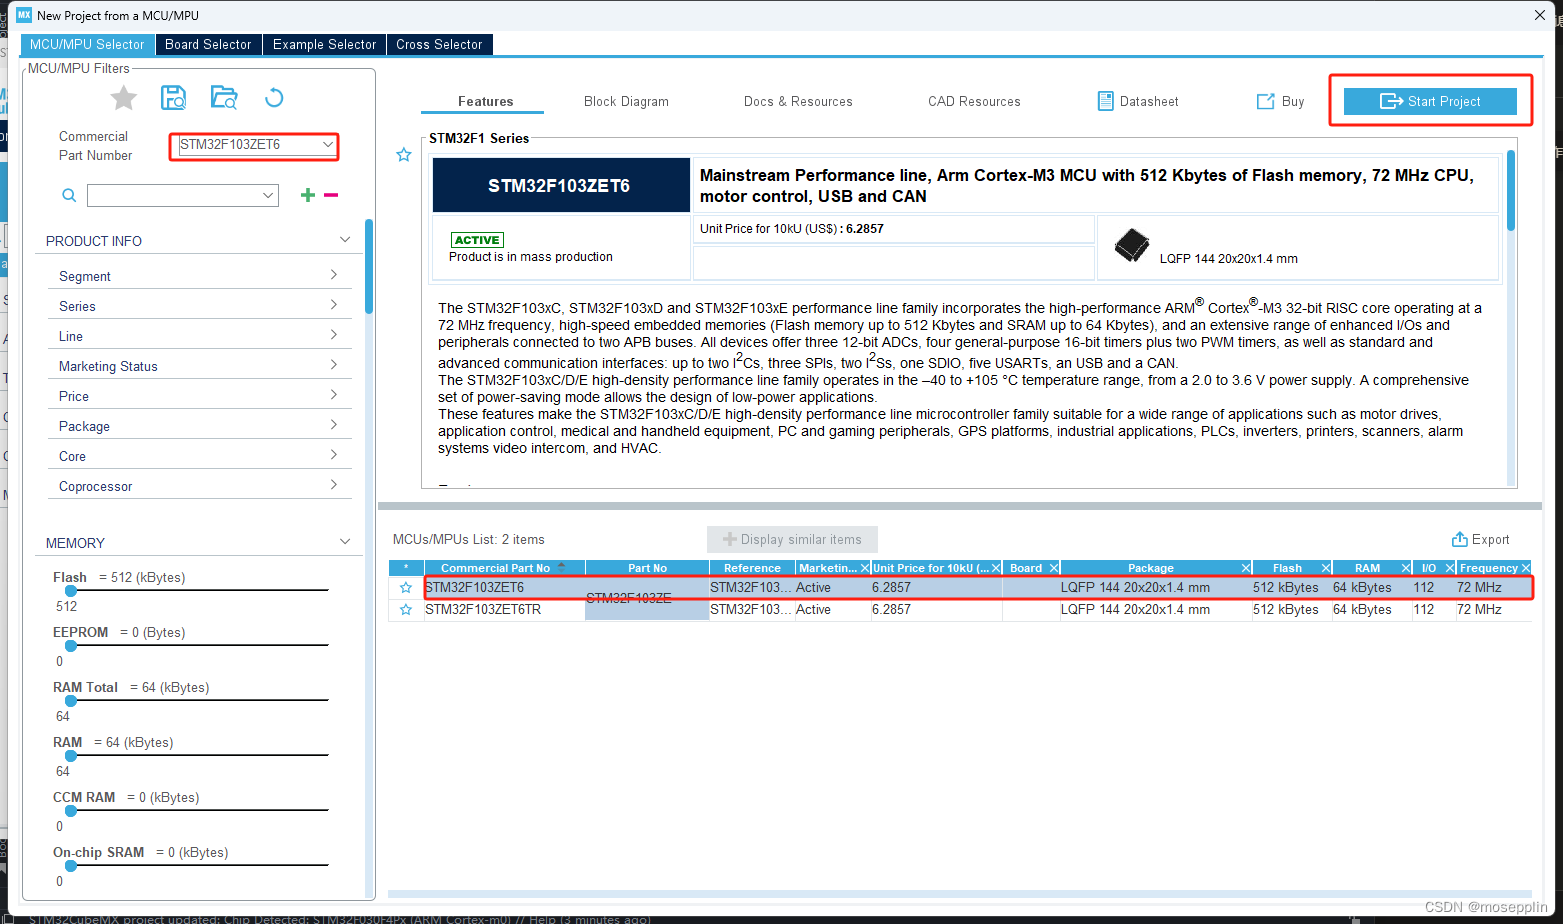Viewport: 1563px width, 924px height.
Task: Collapse the MEMORY section
Action: (x=345, y=542)
